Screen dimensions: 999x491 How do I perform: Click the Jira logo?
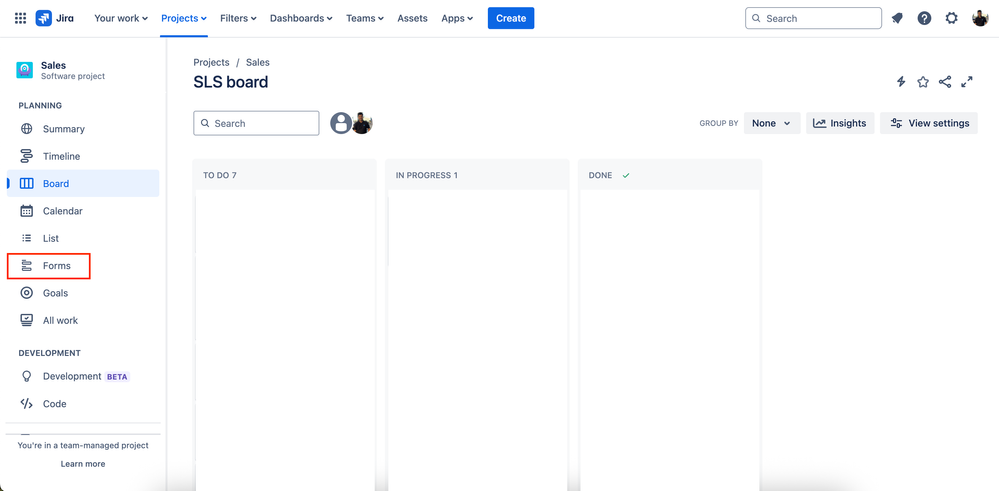coord(55,18)
